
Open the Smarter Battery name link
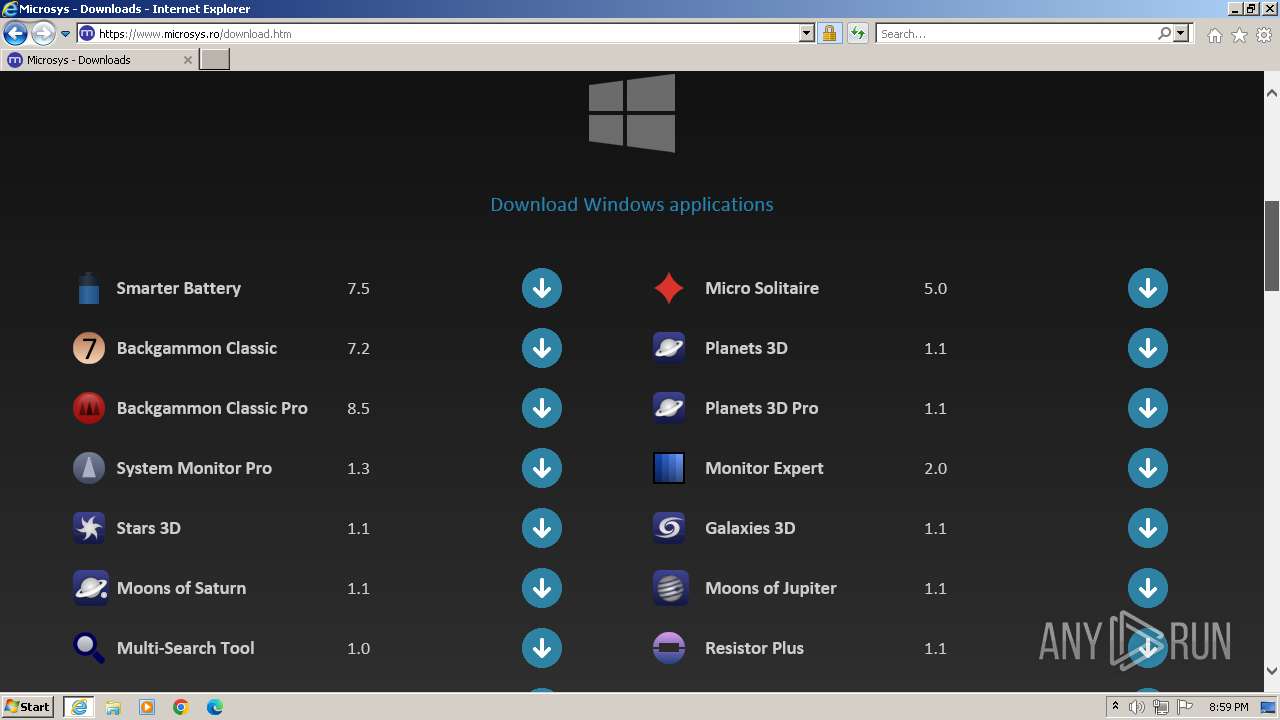(x=179, y=288)
